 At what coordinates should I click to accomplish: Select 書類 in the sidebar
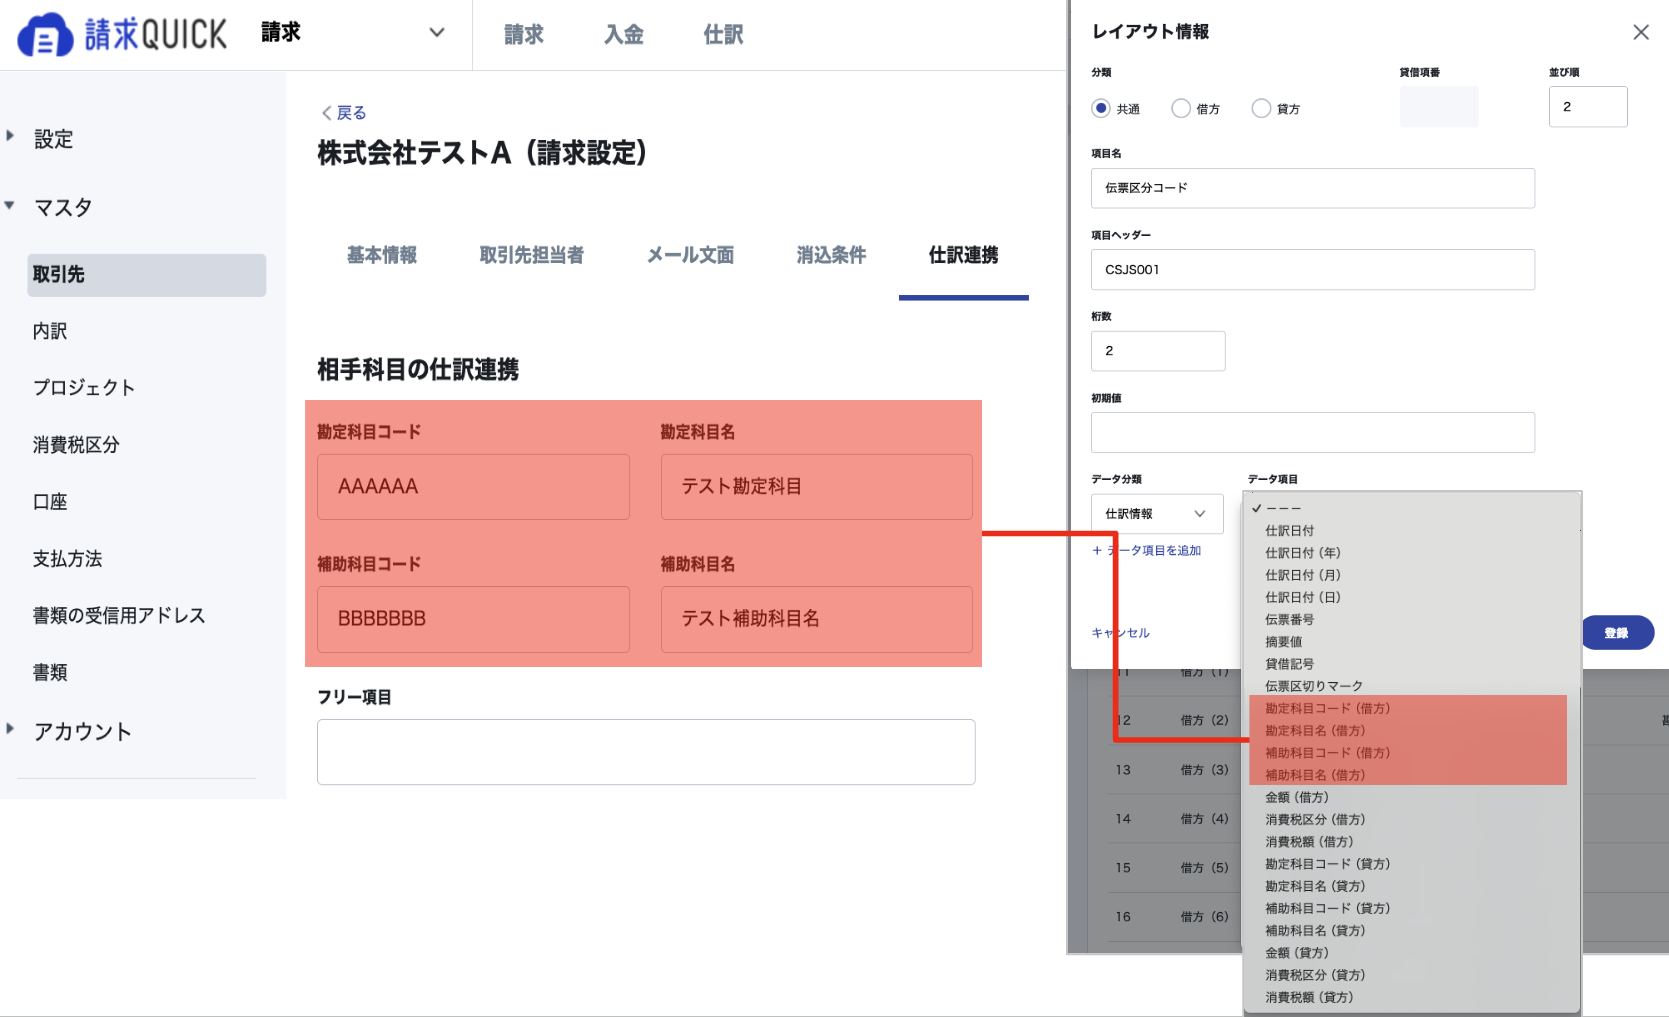(50, 673)
